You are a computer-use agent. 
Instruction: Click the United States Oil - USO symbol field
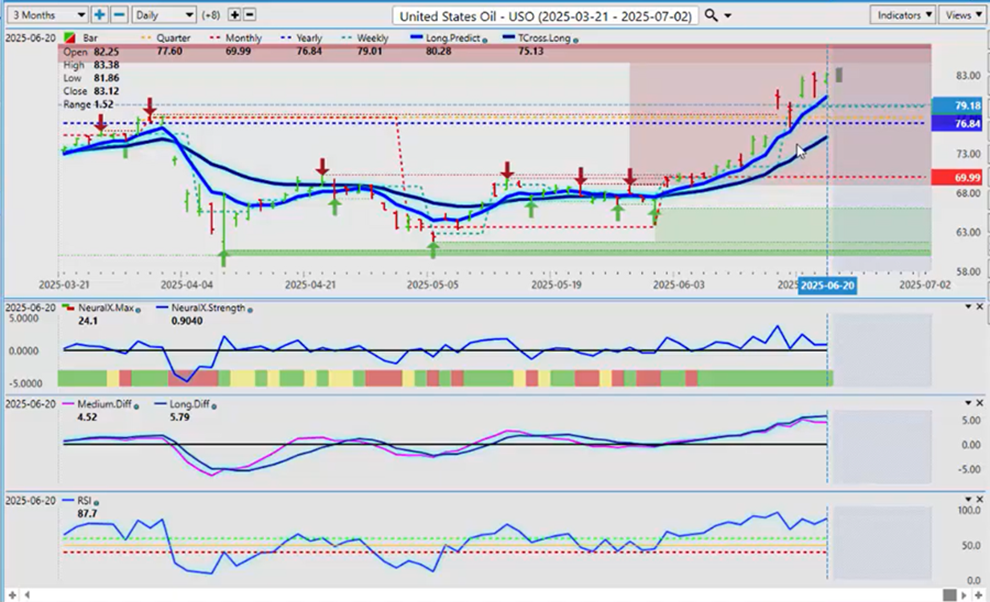pyautogui.click(x=546, y=16)
